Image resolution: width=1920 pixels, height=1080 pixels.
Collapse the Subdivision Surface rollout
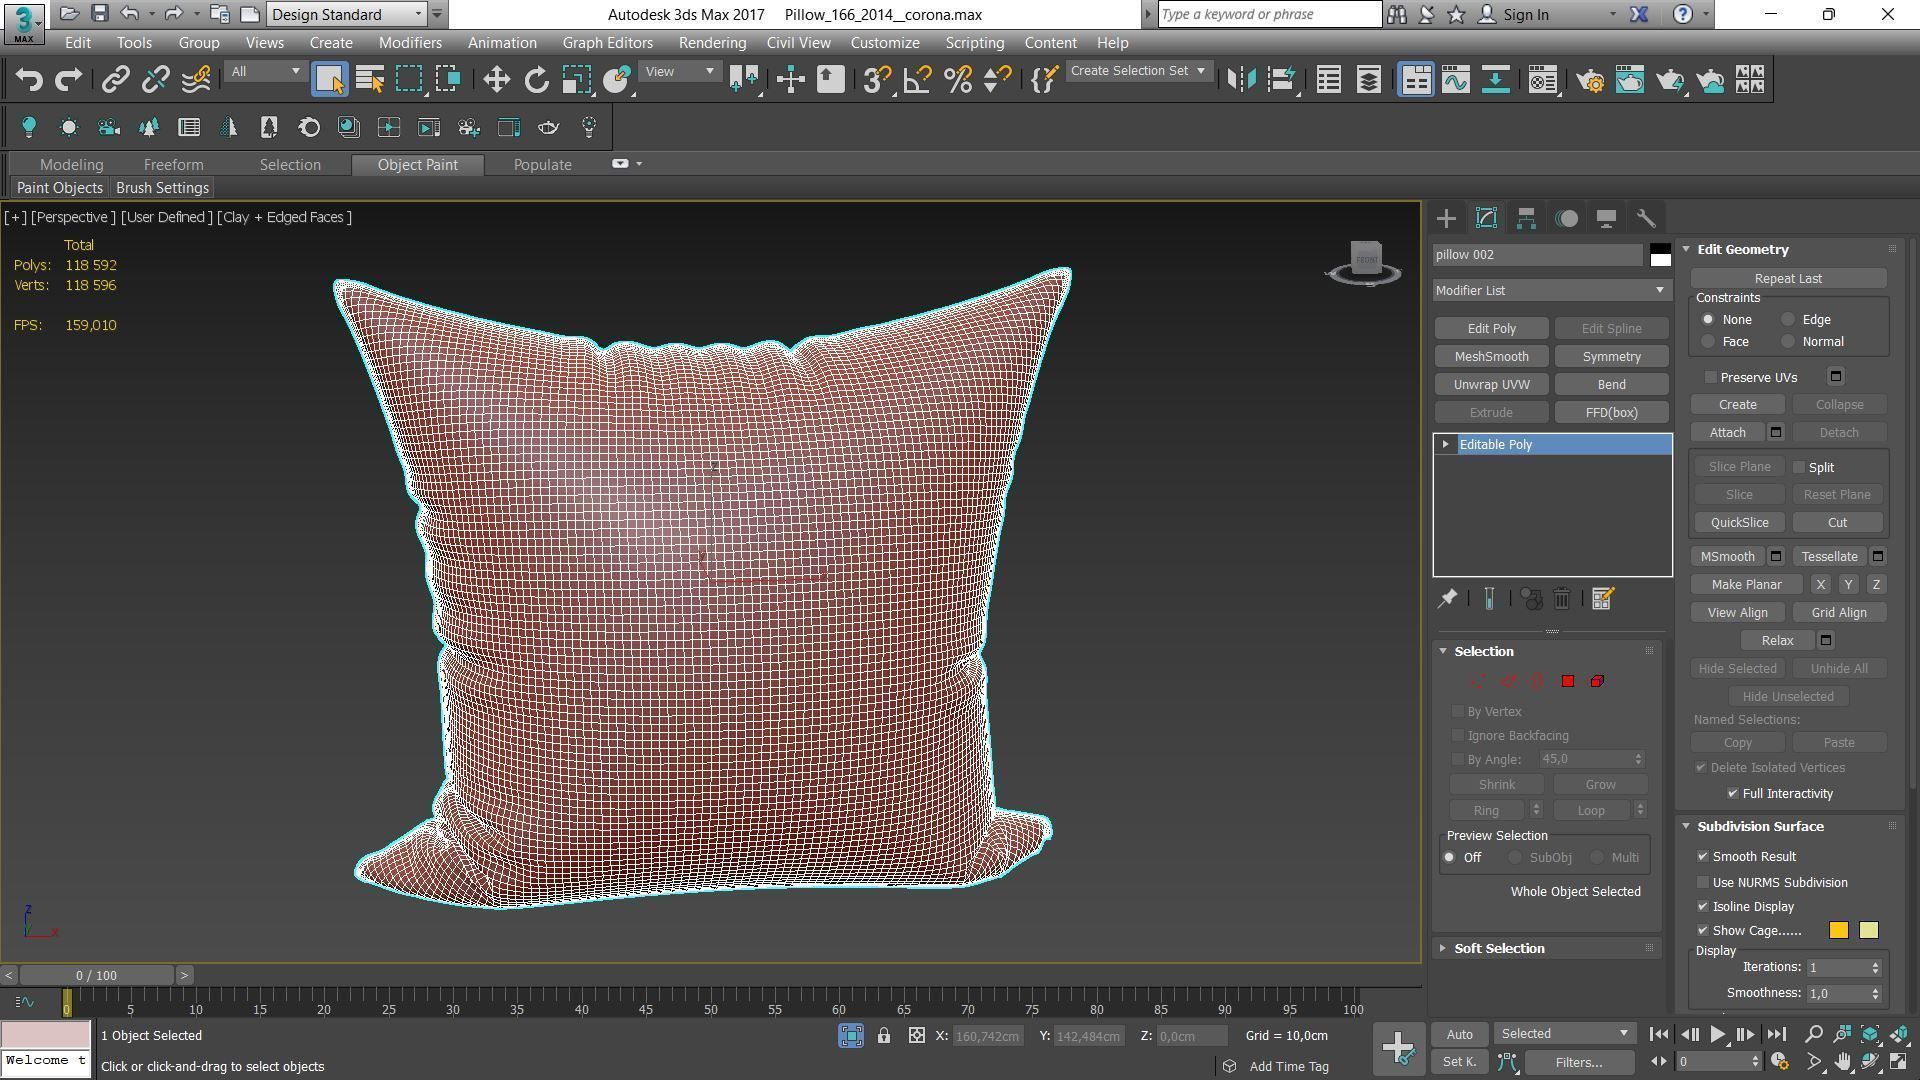click(1686, 827)
